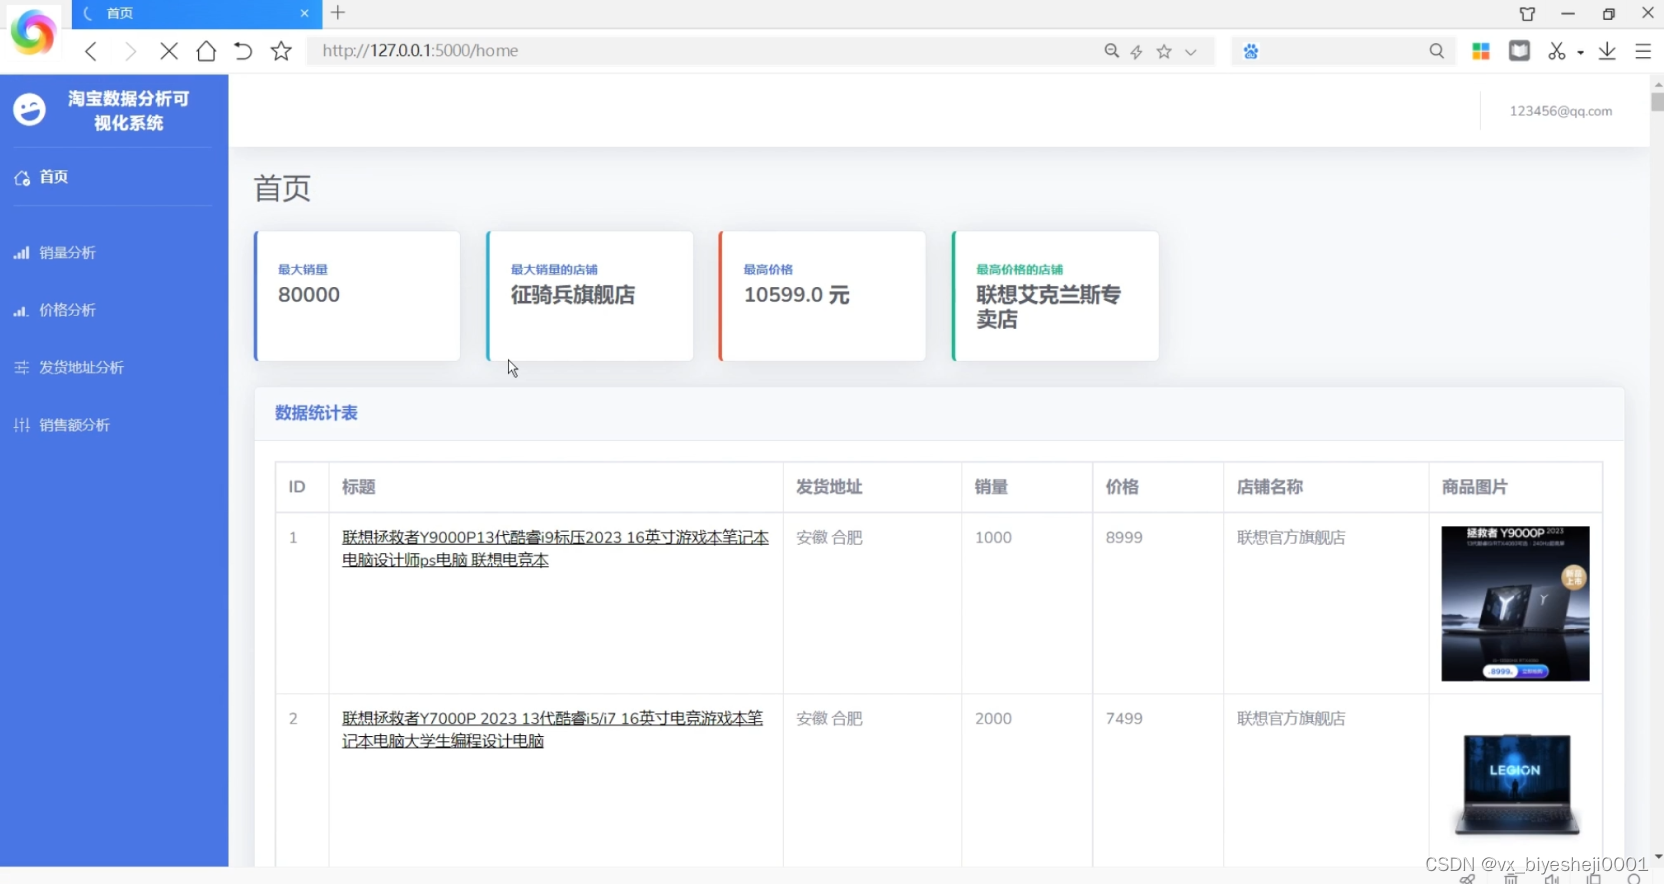Click the sidebar smiley logo icon

pyautogui.click(x=29, y=109)
